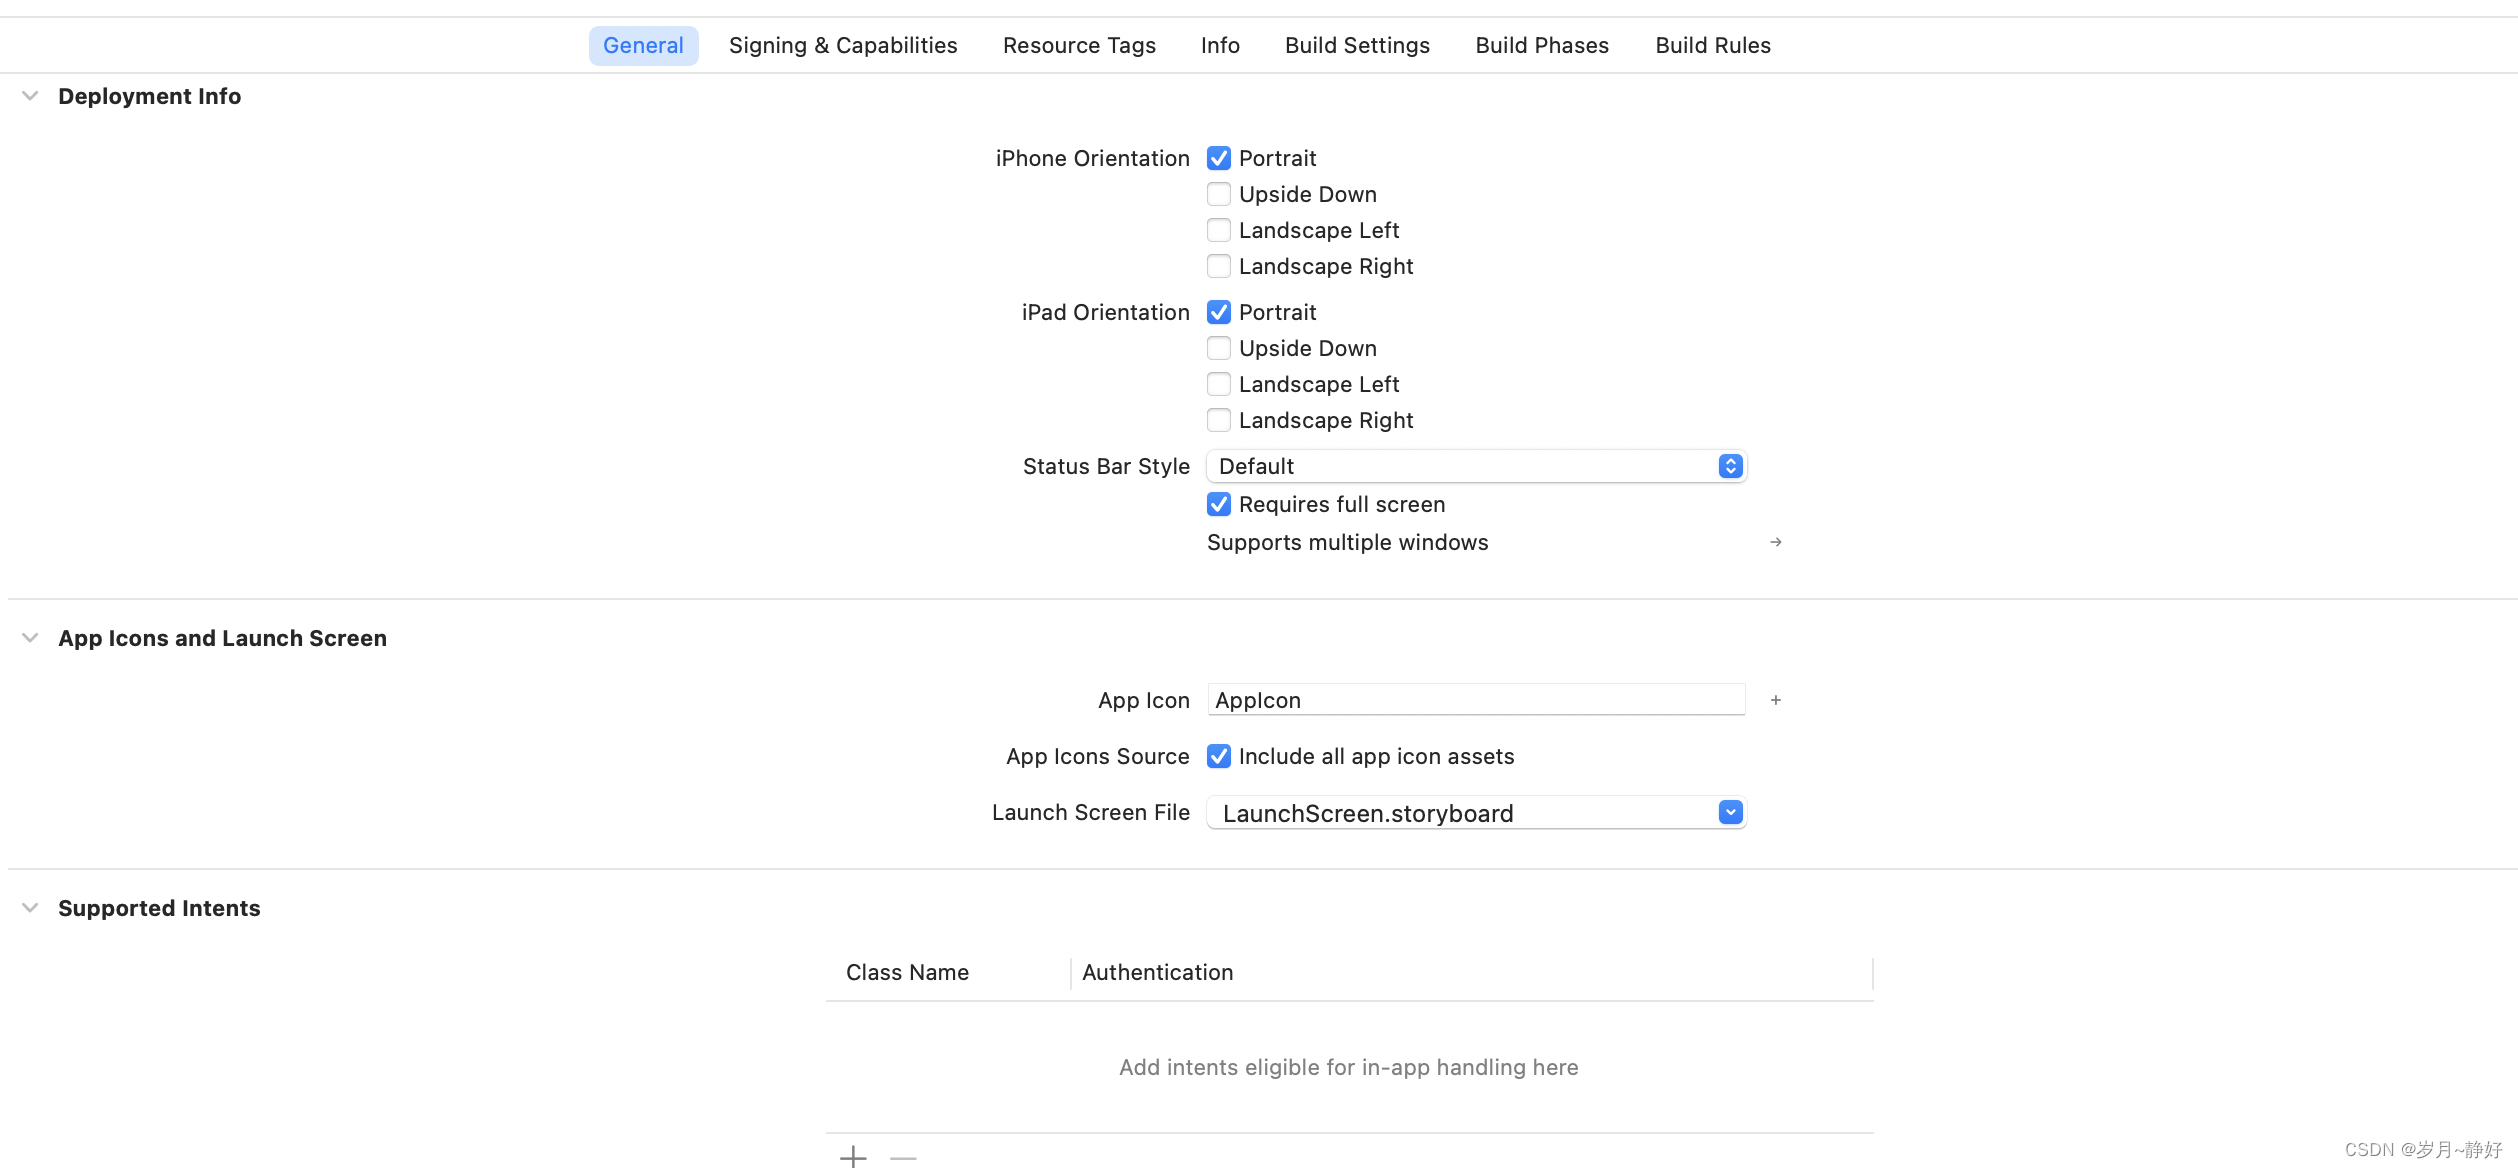Image resolution: width=2518 pixels, height=1168 pixels.
Task: Open the Build Settings tab
Action: [x=1357, y=45]
